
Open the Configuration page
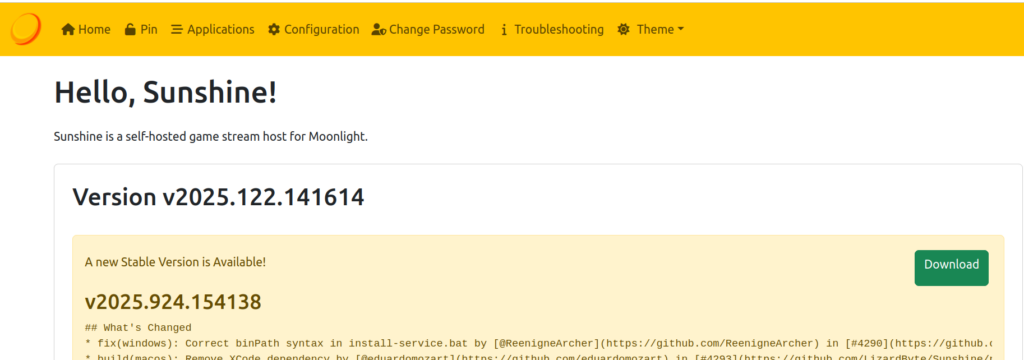tap(313, 29)
